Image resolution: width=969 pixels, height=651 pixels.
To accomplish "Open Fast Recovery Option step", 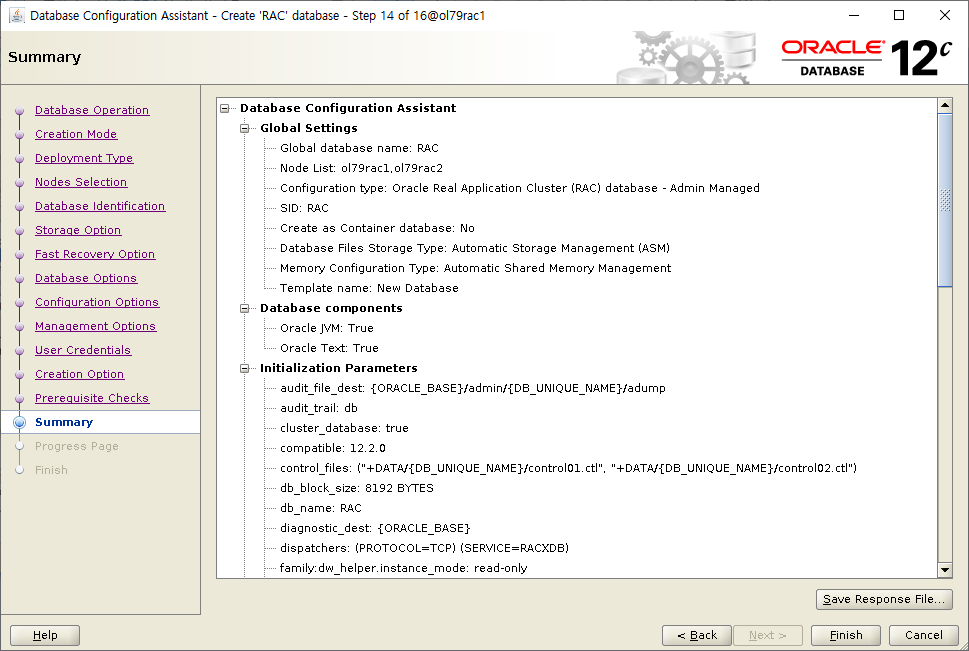I will pyautogui.click(x=95, y=254).
